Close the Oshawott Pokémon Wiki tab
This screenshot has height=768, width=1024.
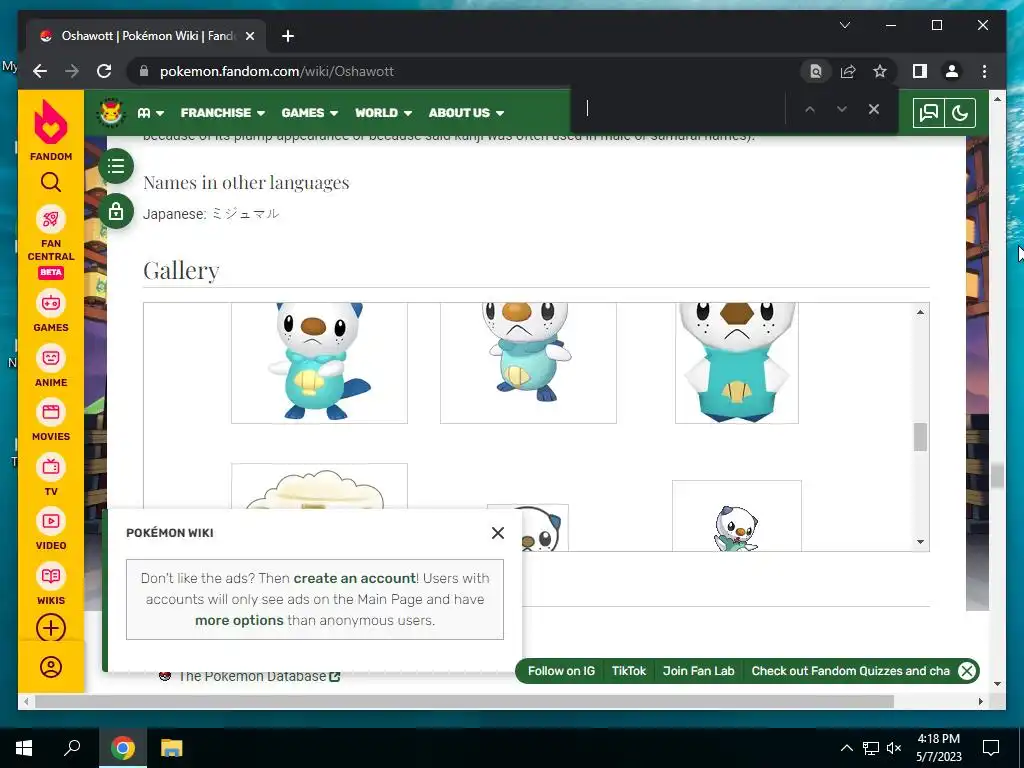coord(249,36)
